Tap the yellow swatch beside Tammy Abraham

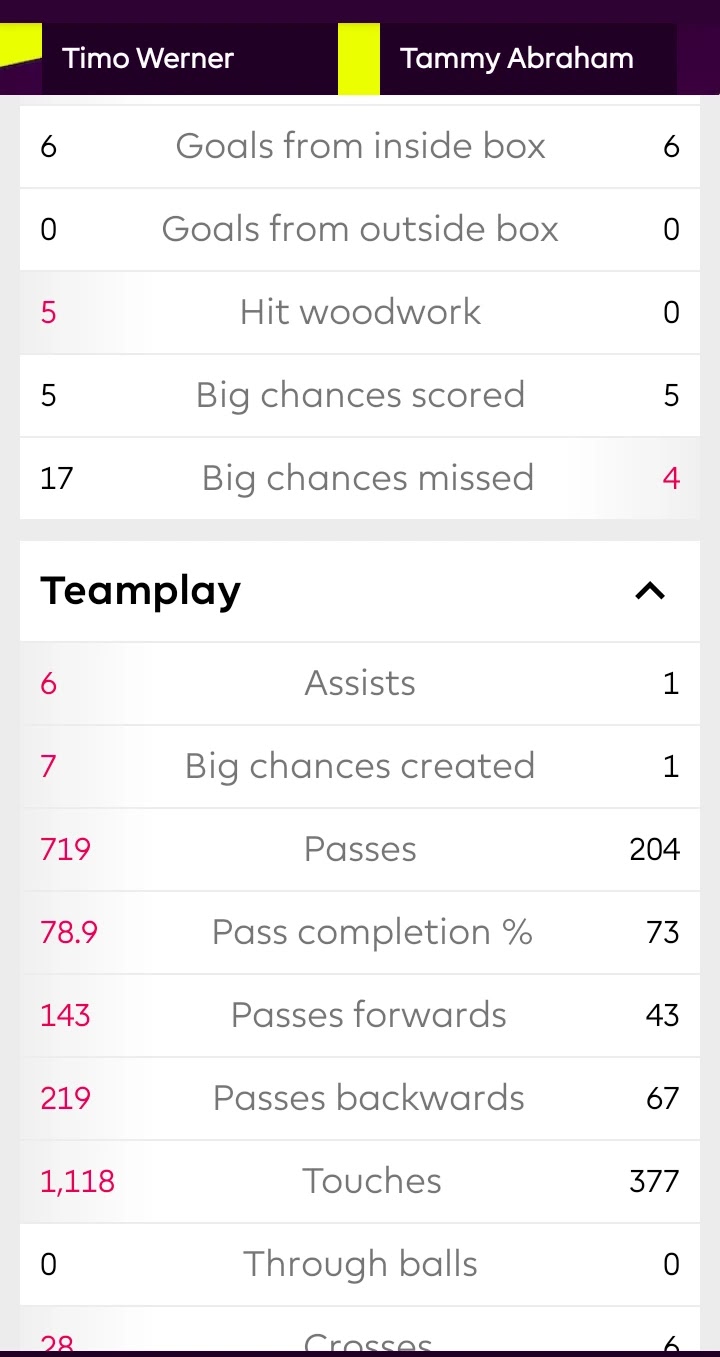coord(359,58)
